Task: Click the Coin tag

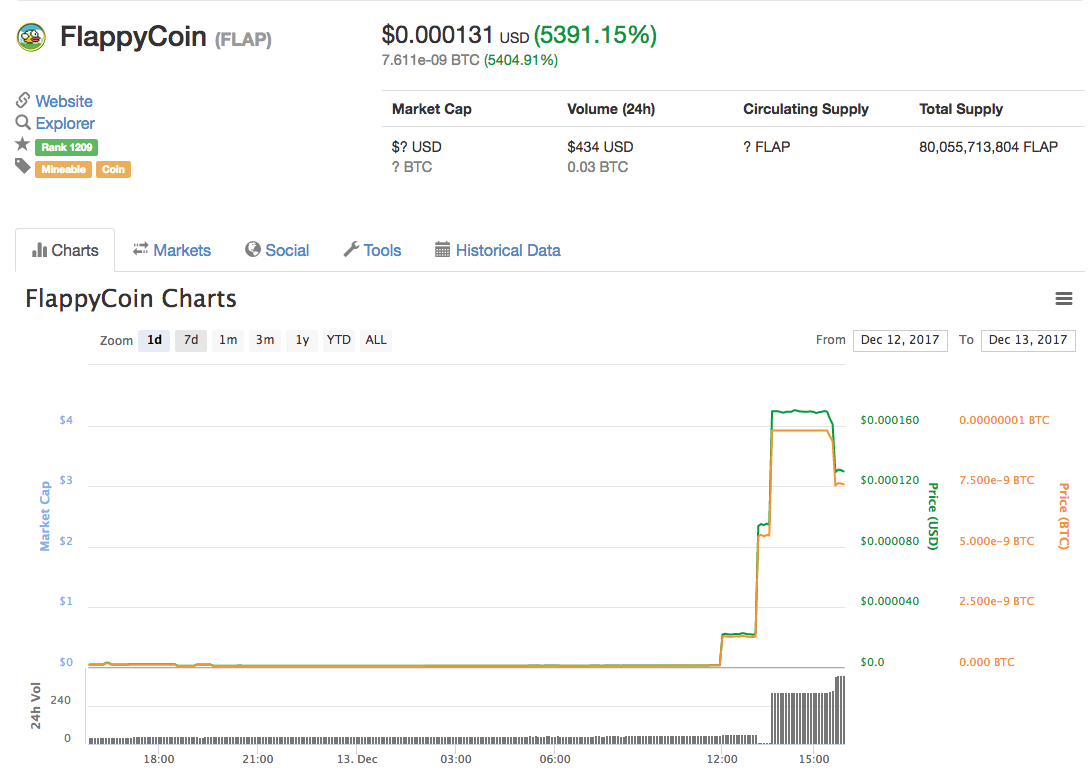Action: click(114, 169)
